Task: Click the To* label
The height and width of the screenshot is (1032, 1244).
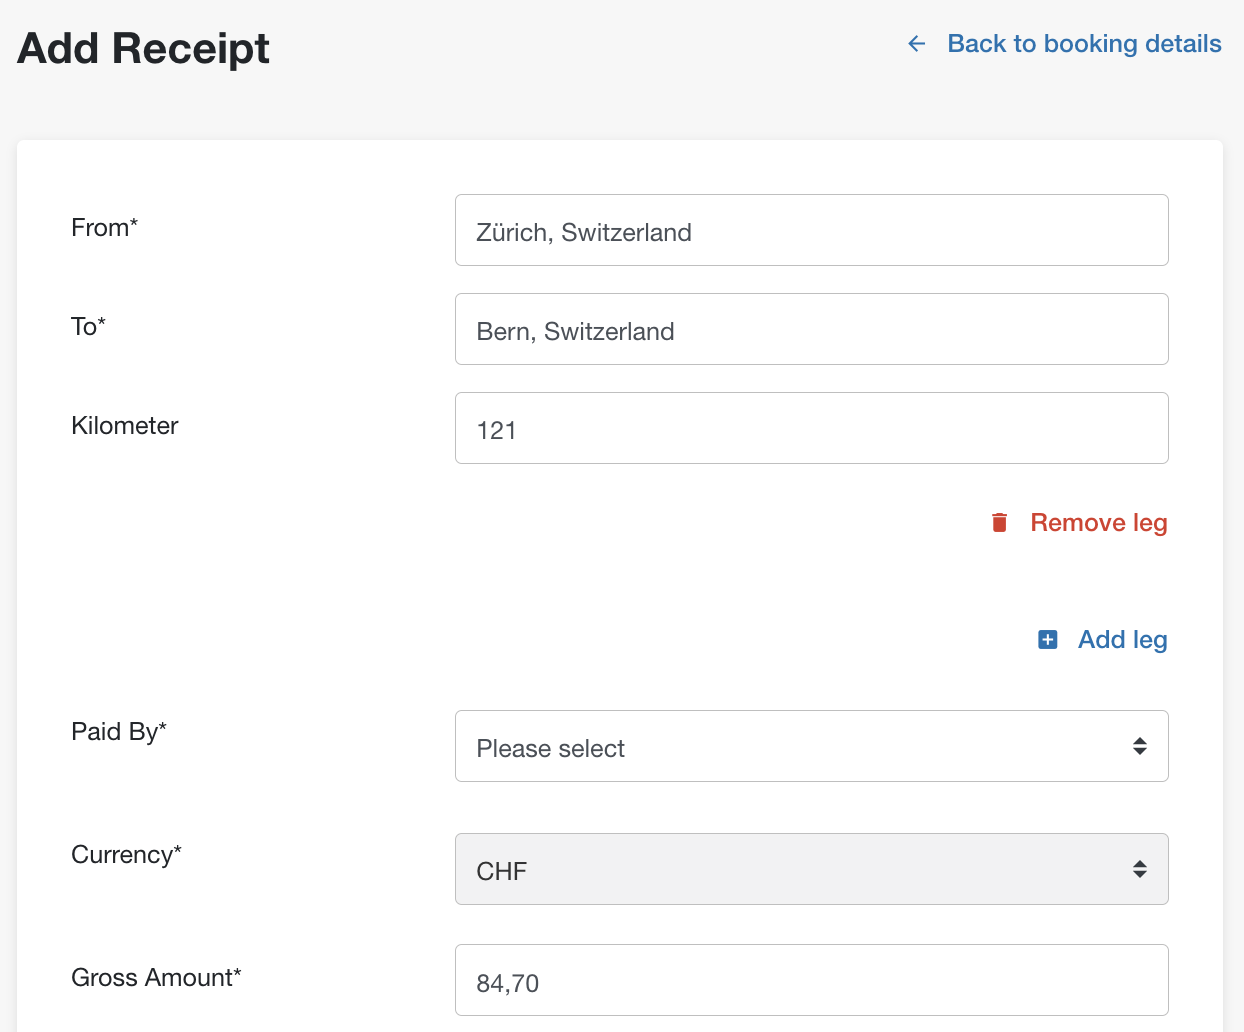Action: click(88, 327)
